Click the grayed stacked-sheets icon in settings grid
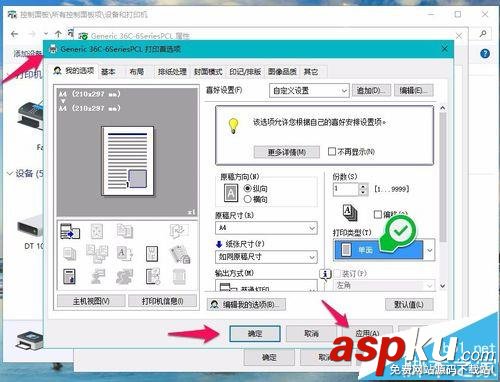Screen dimensions: 500x382 click(69, 254)
